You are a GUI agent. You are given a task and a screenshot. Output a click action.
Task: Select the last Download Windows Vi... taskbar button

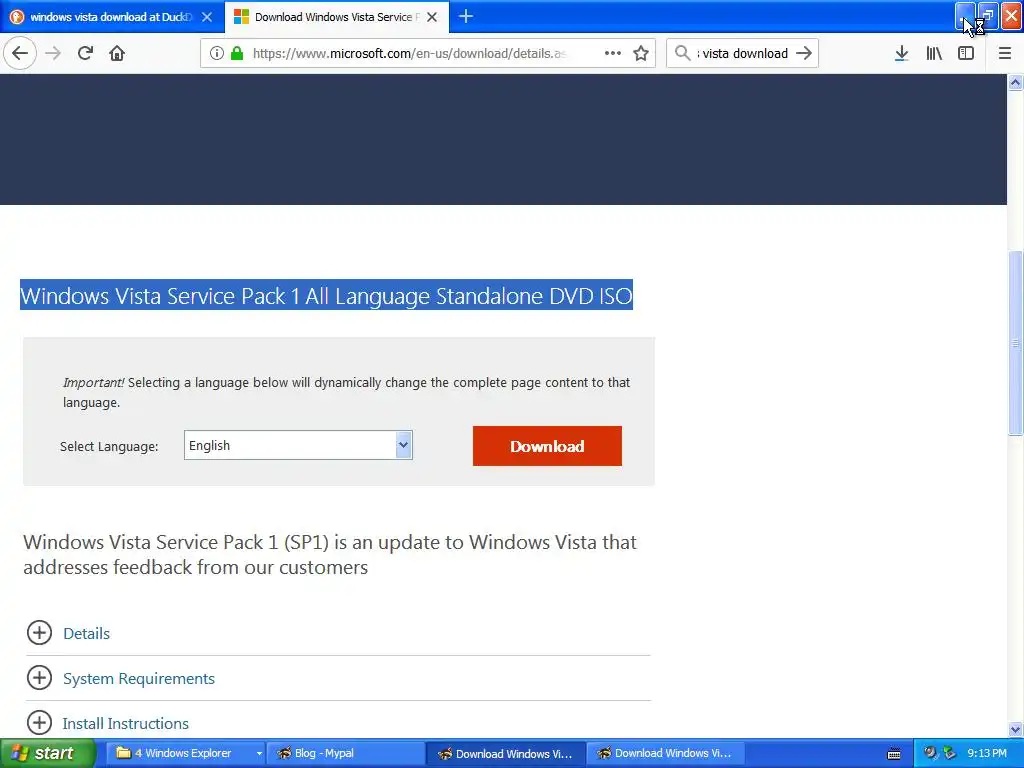pos(665,753)
